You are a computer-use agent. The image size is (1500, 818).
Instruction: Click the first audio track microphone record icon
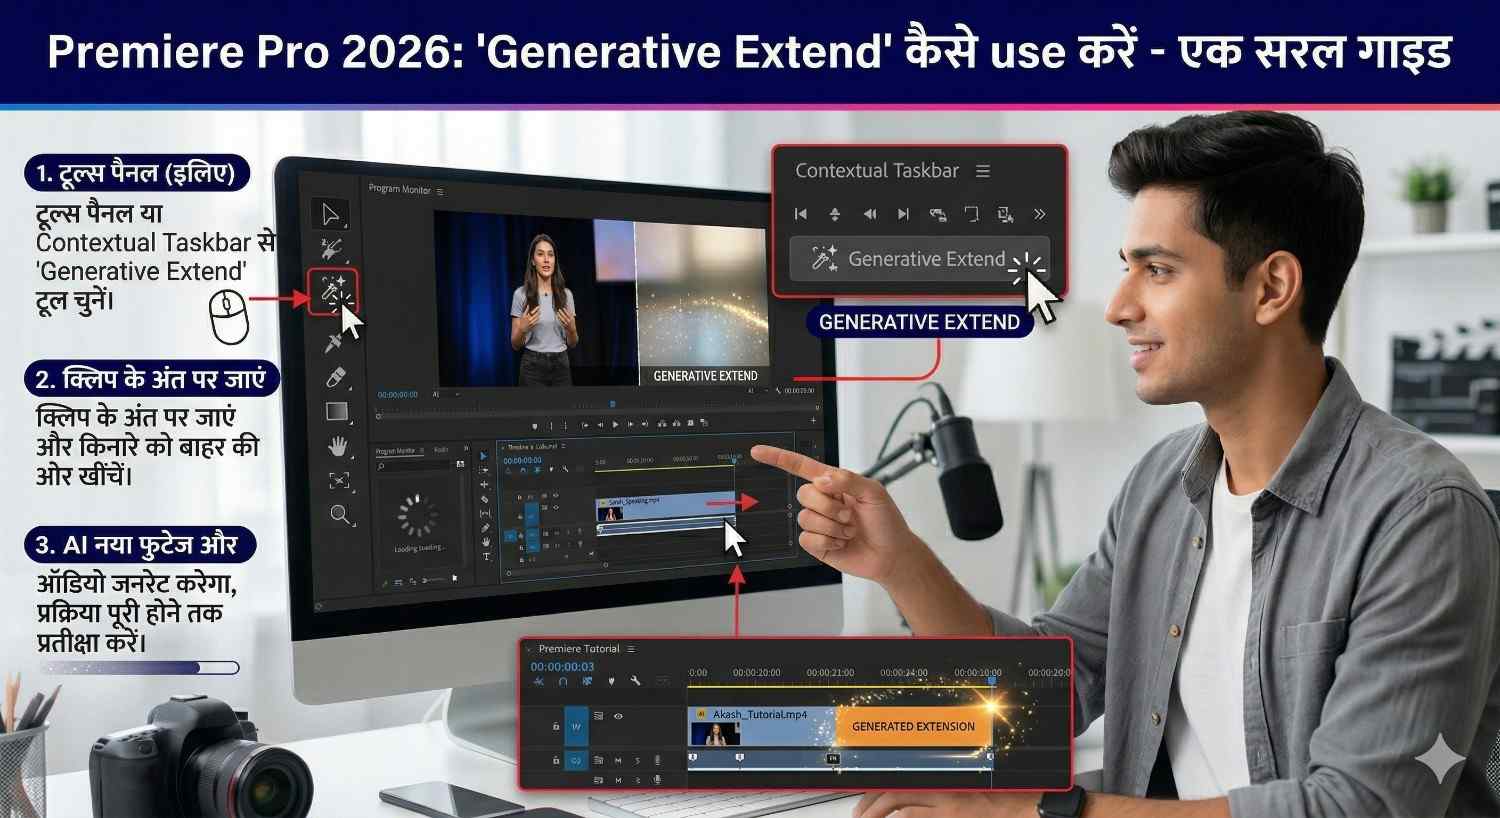click(657, 760)
